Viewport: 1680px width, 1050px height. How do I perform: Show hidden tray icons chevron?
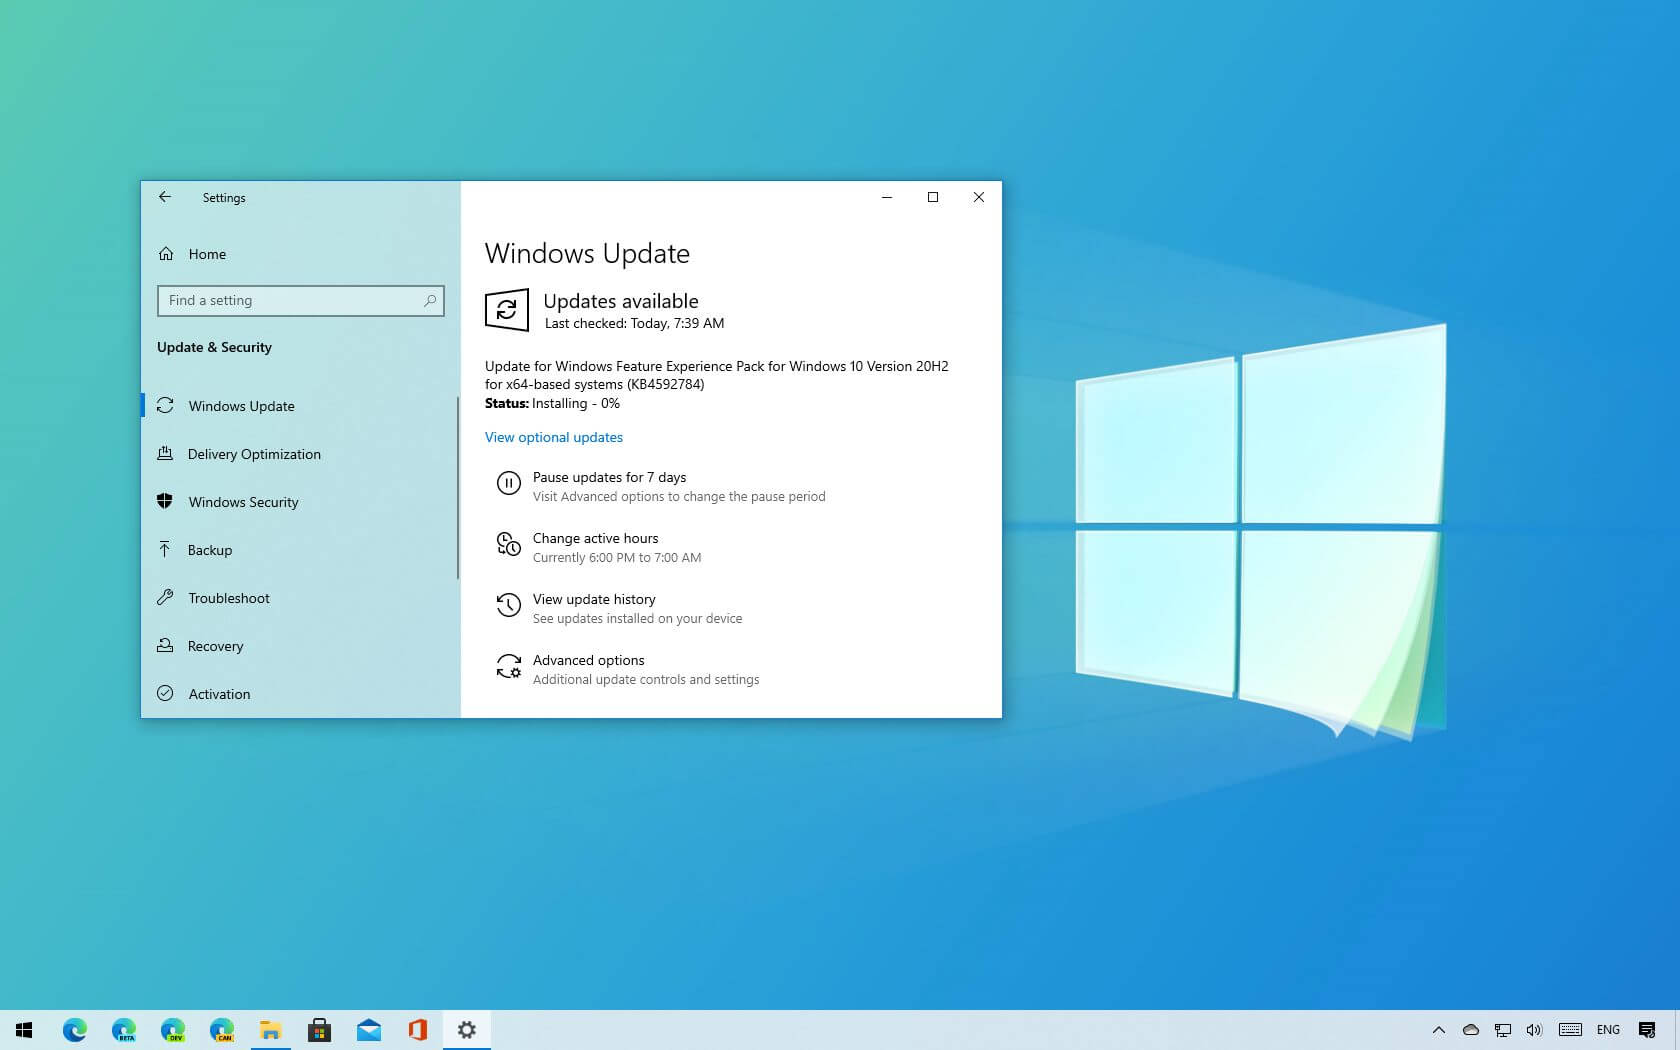click(1439, 1030)
